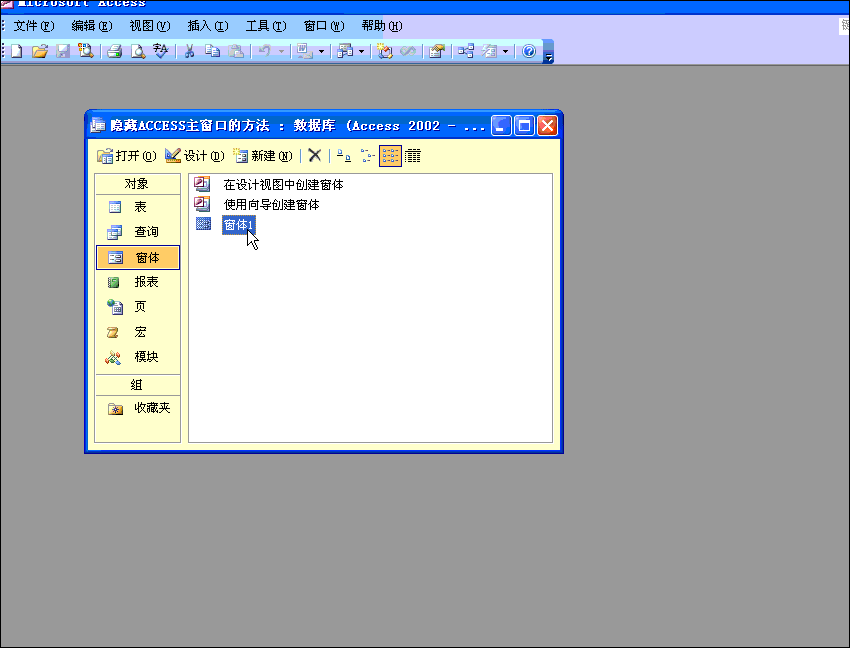Select 在设计视图中创建窗体 entry
Viewport: 850px width, 648px height.
click(283, 185)
